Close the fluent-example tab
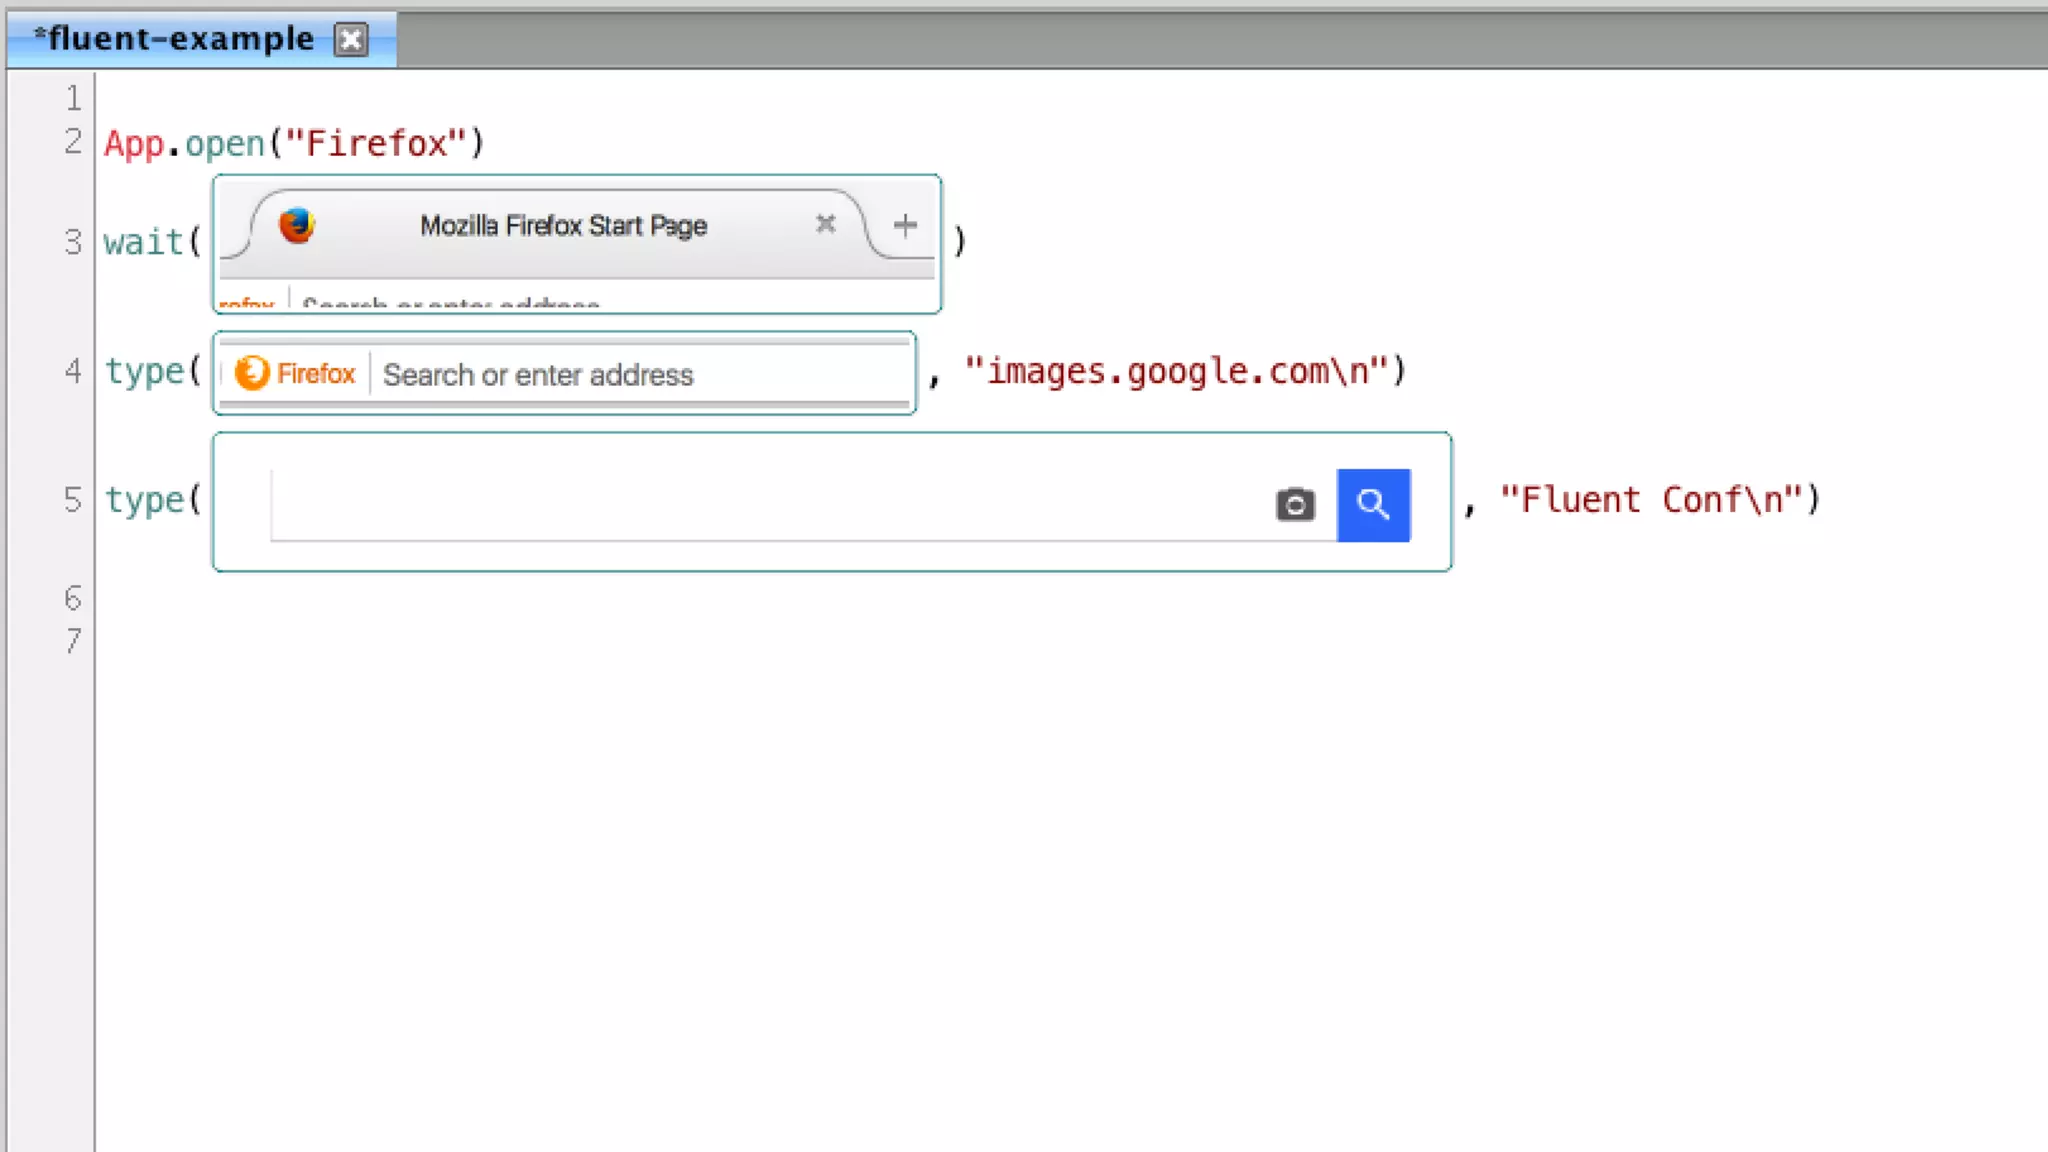 tap(351, 40)
